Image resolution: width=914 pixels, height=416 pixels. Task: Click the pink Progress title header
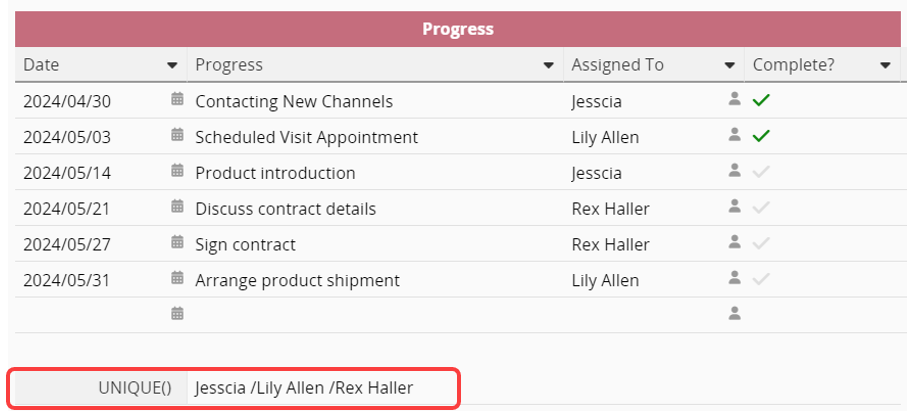(457, 29)
